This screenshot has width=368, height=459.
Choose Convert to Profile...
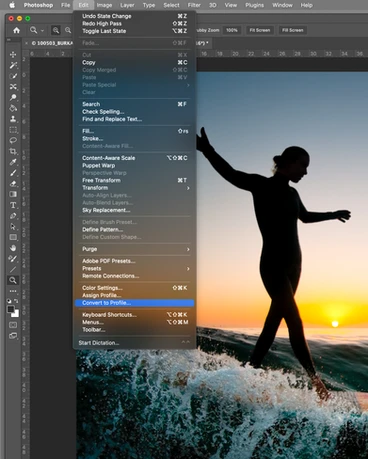tap(135, 303)
